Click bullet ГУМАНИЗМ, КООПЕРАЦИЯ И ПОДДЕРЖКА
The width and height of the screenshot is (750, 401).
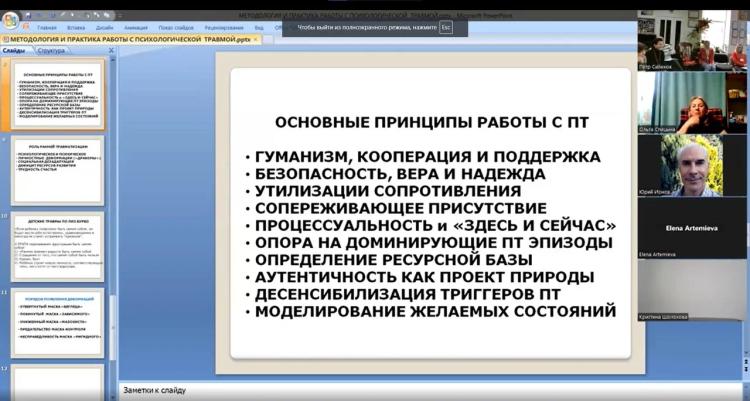pyautogui.click(x=428, y=157)
